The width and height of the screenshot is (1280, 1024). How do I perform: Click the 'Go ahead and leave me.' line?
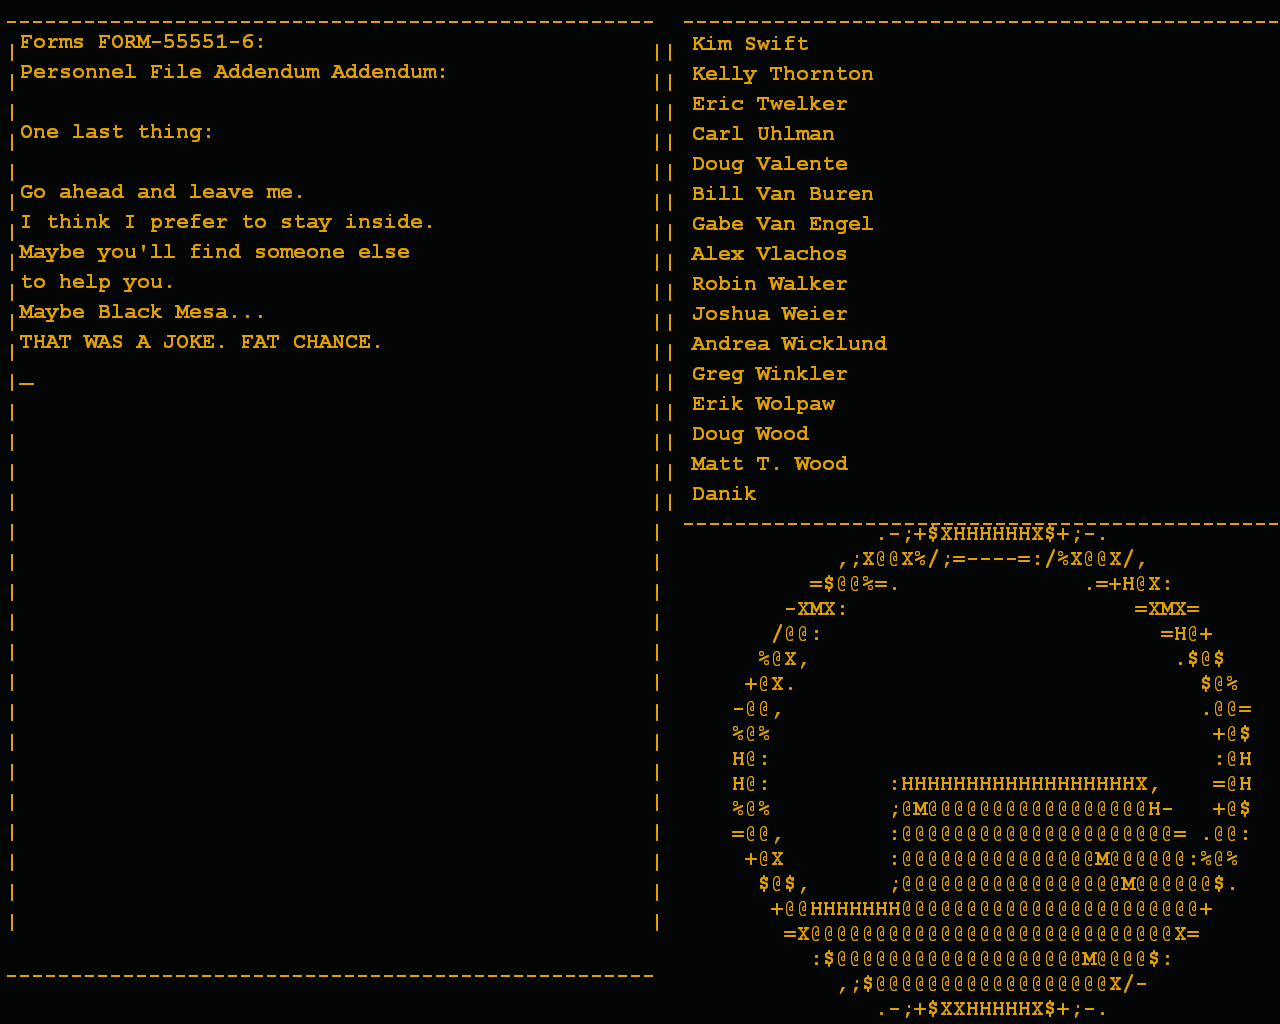click(x=161, y=192)
